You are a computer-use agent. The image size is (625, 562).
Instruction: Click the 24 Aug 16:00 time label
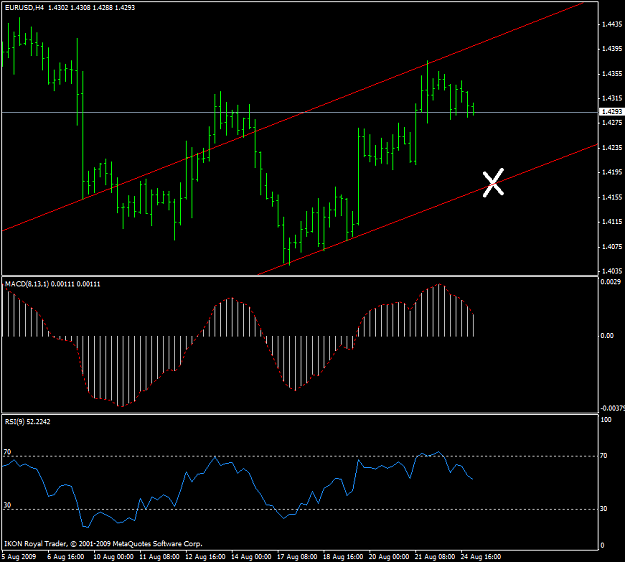click(x=481, y=556)
